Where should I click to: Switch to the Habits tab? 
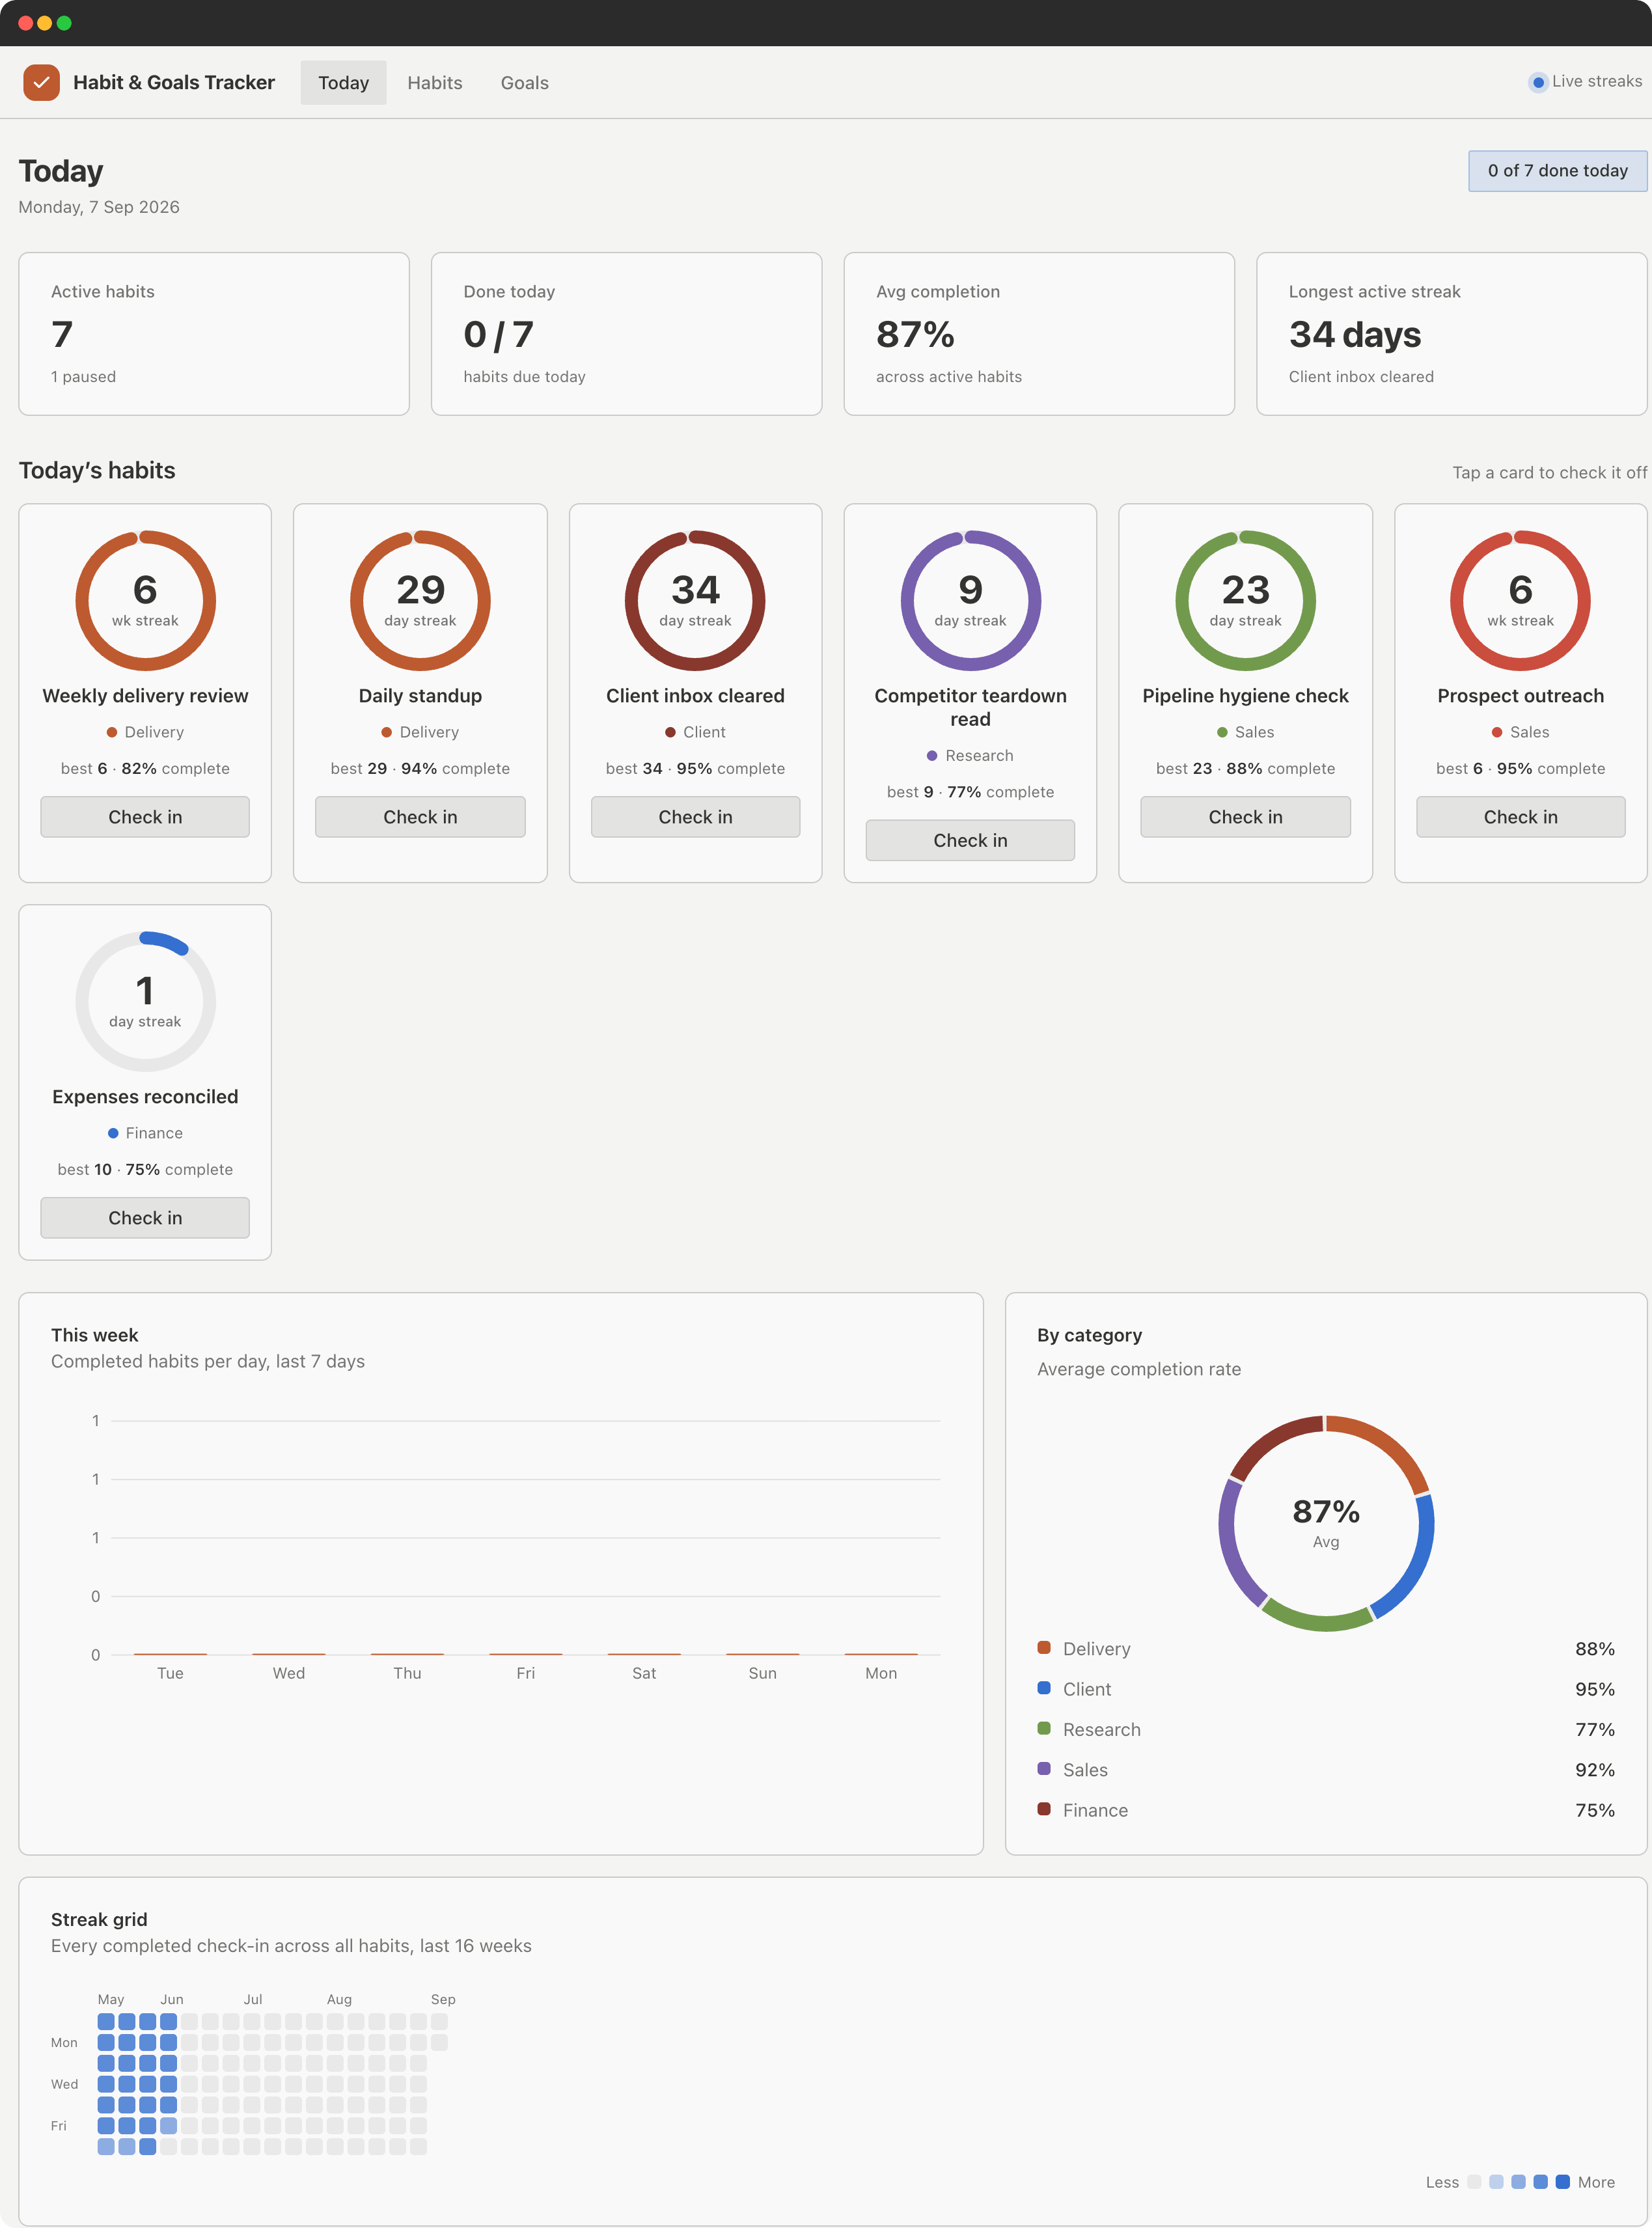tap(435, 82)
